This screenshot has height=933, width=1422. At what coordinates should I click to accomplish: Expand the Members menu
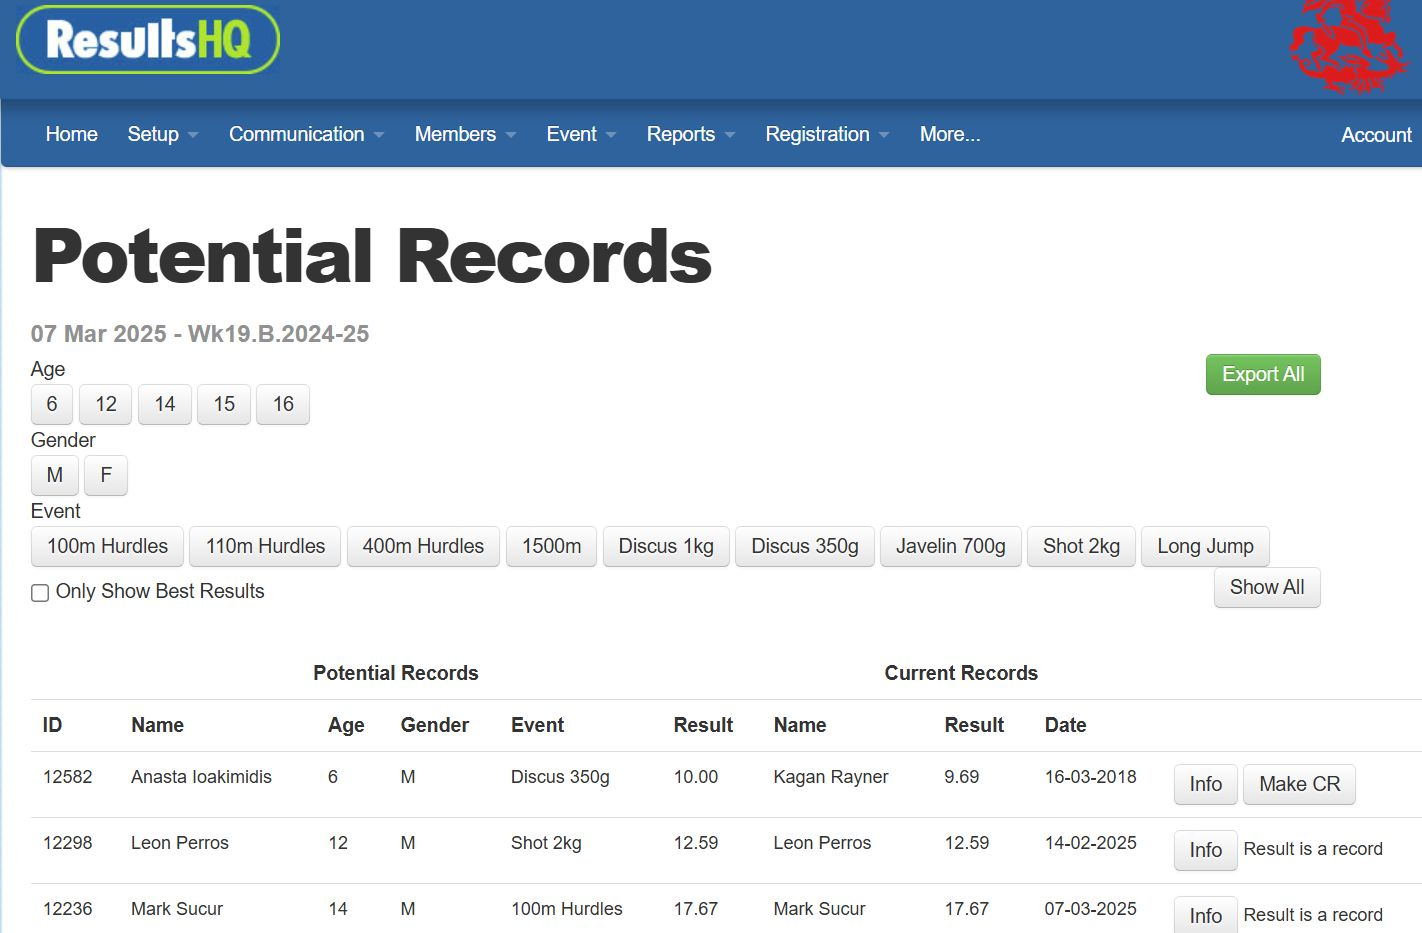tap(455, 134)
